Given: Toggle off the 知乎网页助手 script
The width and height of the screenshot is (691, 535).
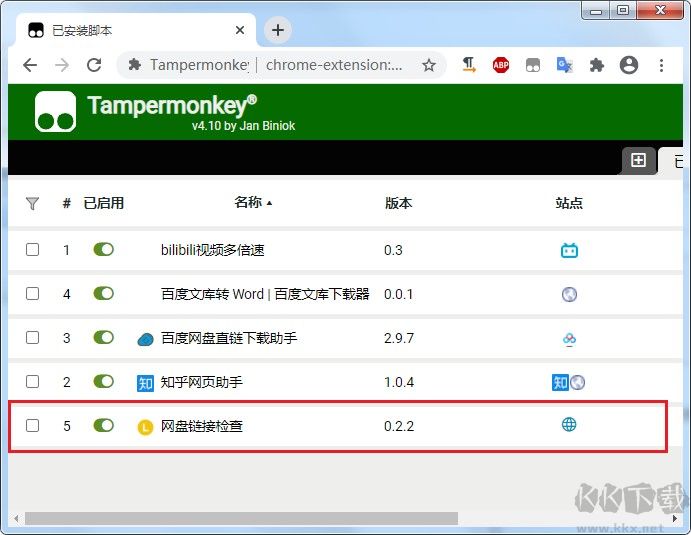Looking at the screenshot, I should point(104,381).
